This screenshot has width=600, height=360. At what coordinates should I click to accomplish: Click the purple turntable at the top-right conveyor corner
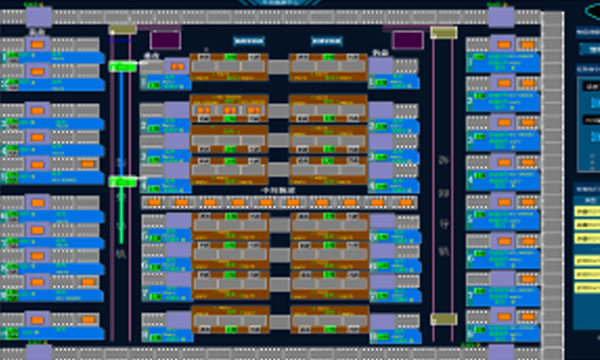tap(501, 17)
